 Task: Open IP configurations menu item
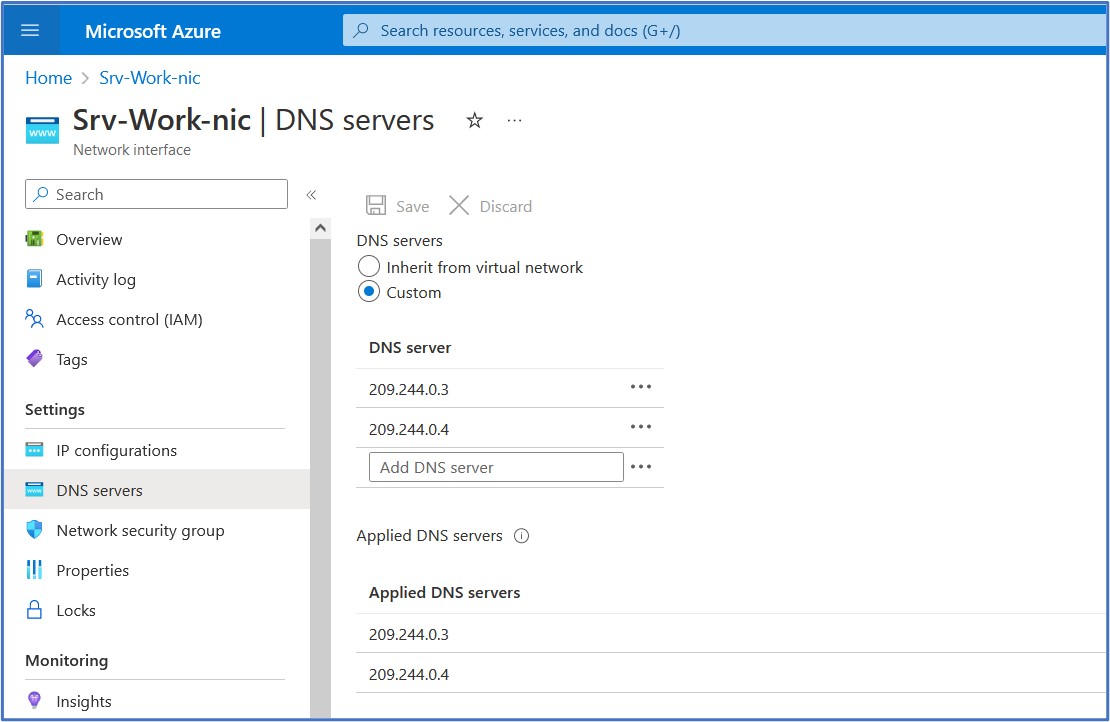[x=116, y=451]
